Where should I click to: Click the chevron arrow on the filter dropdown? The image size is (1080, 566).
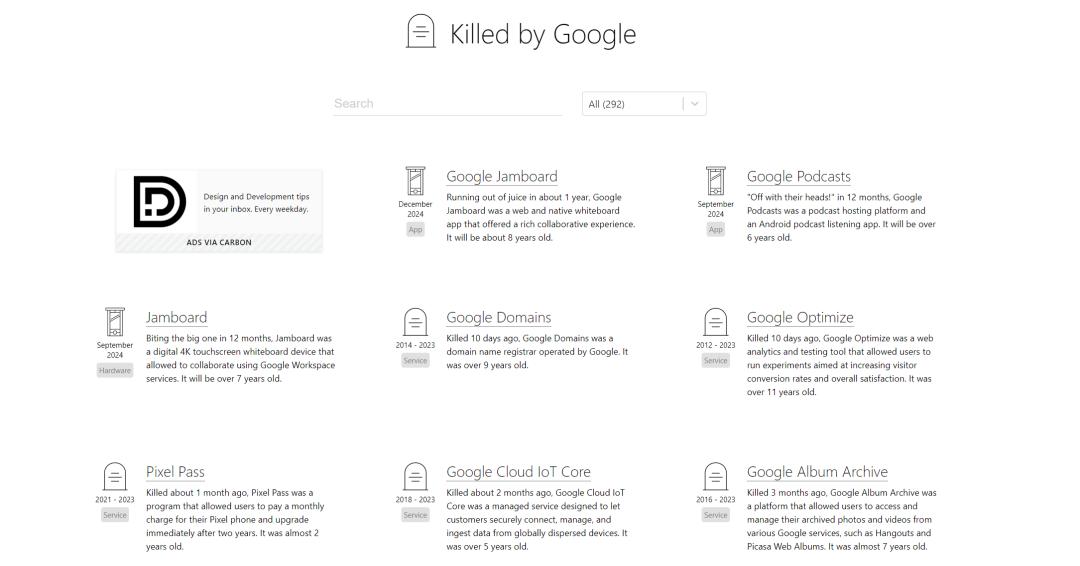pyautogui.click(x=695, y=104)
